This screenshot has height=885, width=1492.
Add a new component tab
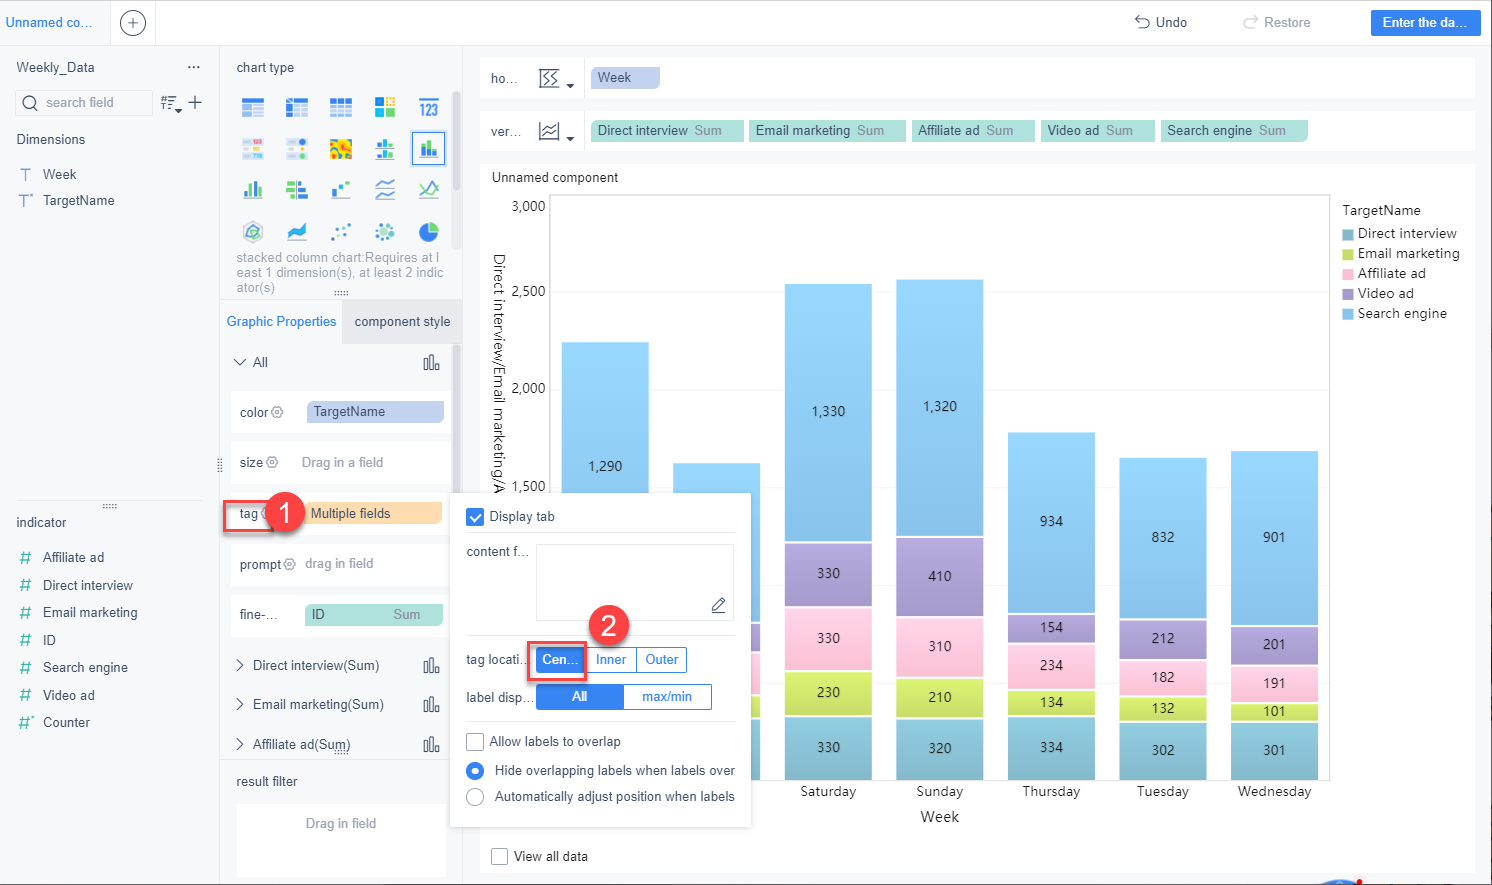coord(133,22)
